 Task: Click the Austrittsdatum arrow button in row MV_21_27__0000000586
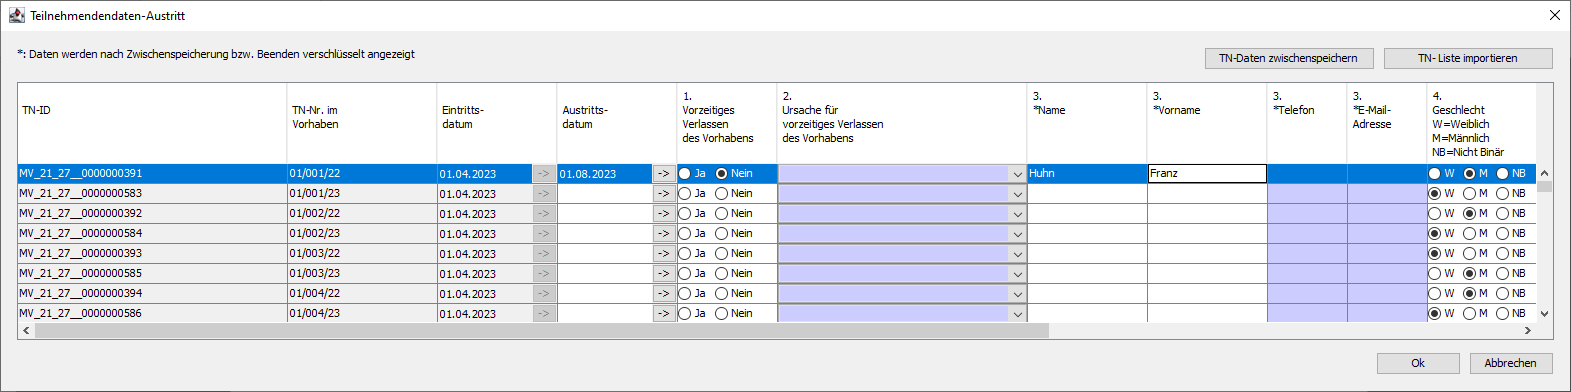[664, 313]
